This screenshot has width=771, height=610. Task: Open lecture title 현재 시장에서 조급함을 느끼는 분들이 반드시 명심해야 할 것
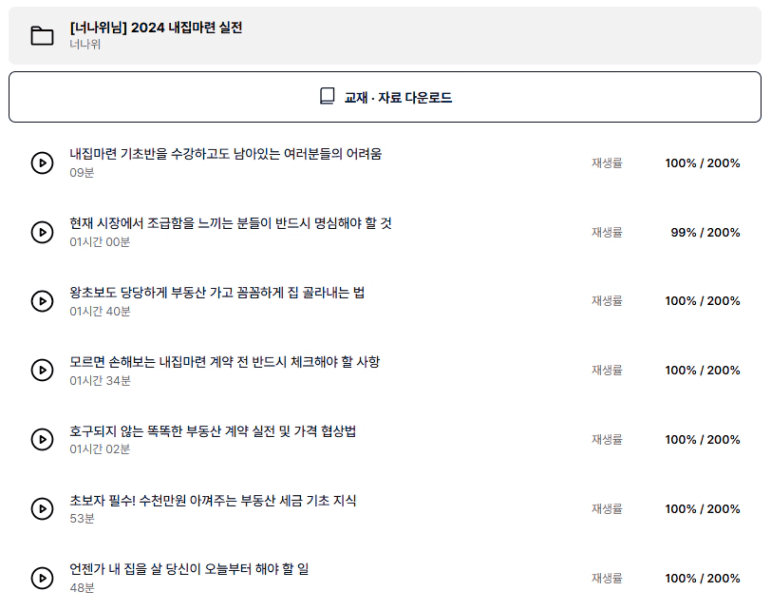[x=231, y=223]
